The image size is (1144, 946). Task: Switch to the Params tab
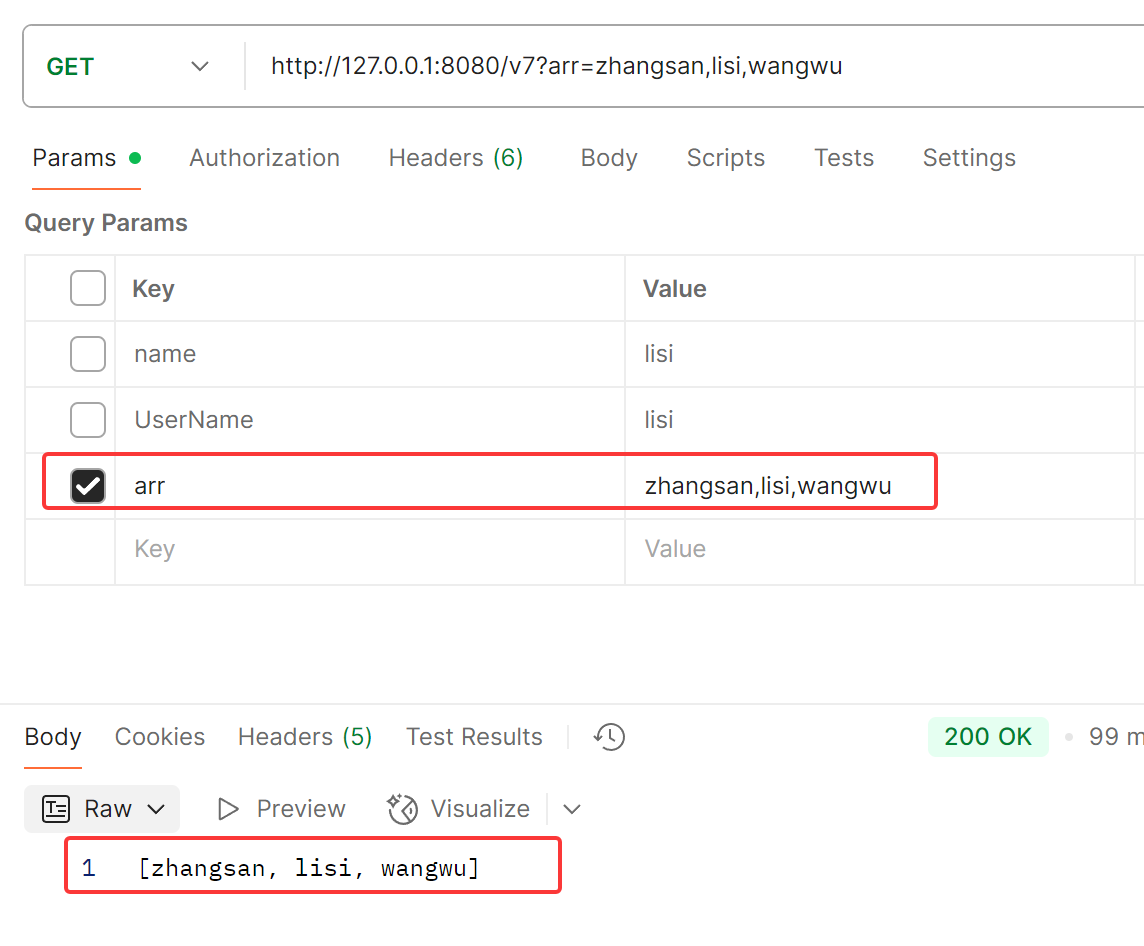[x=86, y=158]
